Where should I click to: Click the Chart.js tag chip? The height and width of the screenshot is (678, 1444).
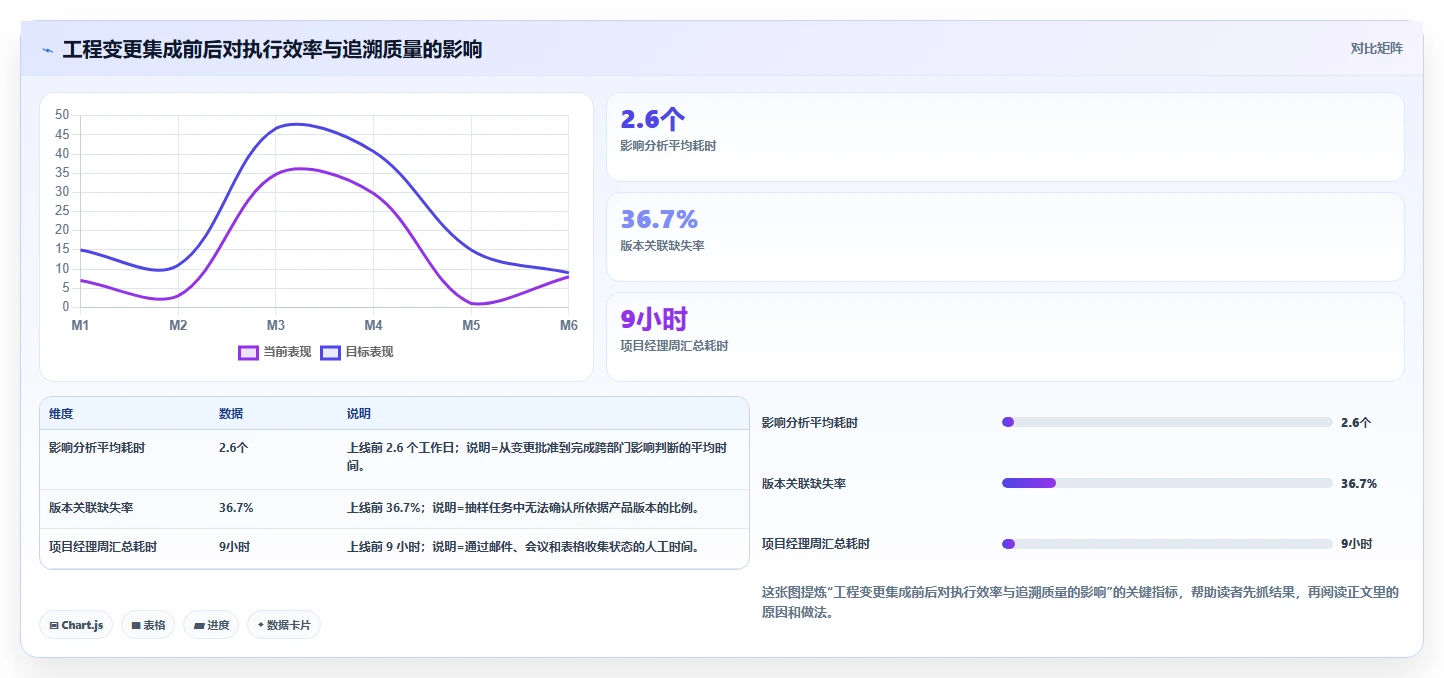pyautogui.click(x=76, y=625)
